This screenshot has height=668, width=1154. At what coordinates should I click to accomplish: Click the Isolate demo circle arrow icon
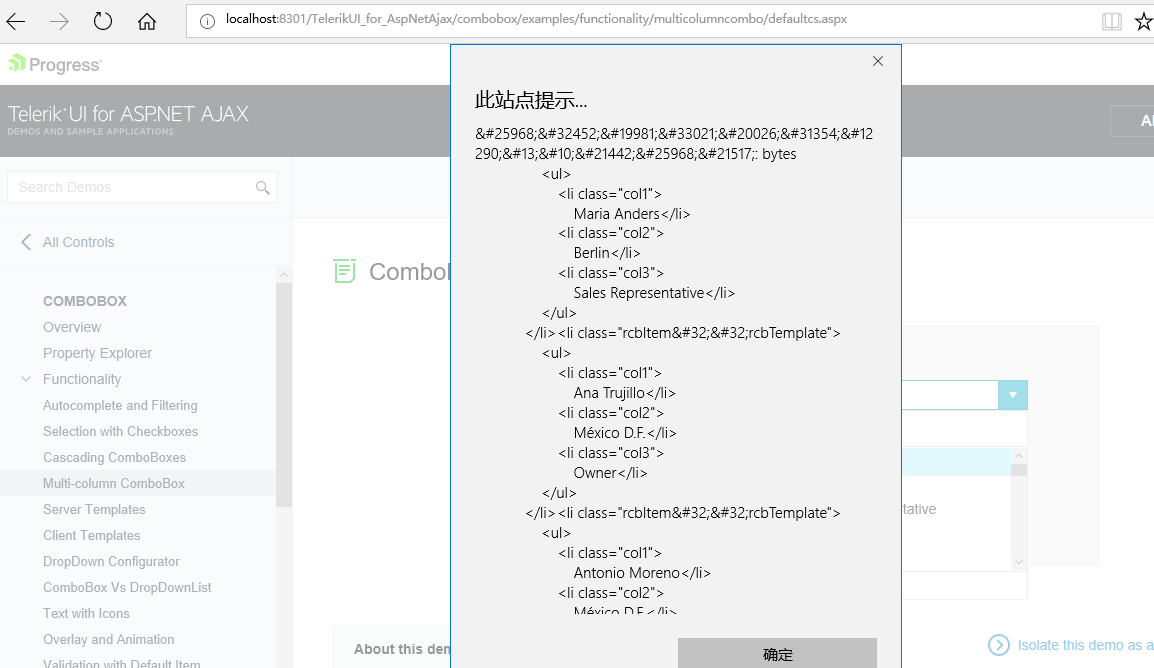999,645
